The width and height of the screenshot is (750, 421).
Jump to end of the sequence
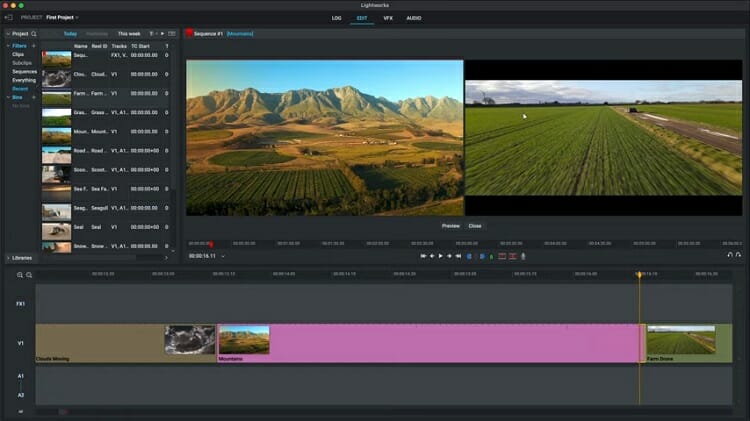pyautogui.click(x=458, y=256)
